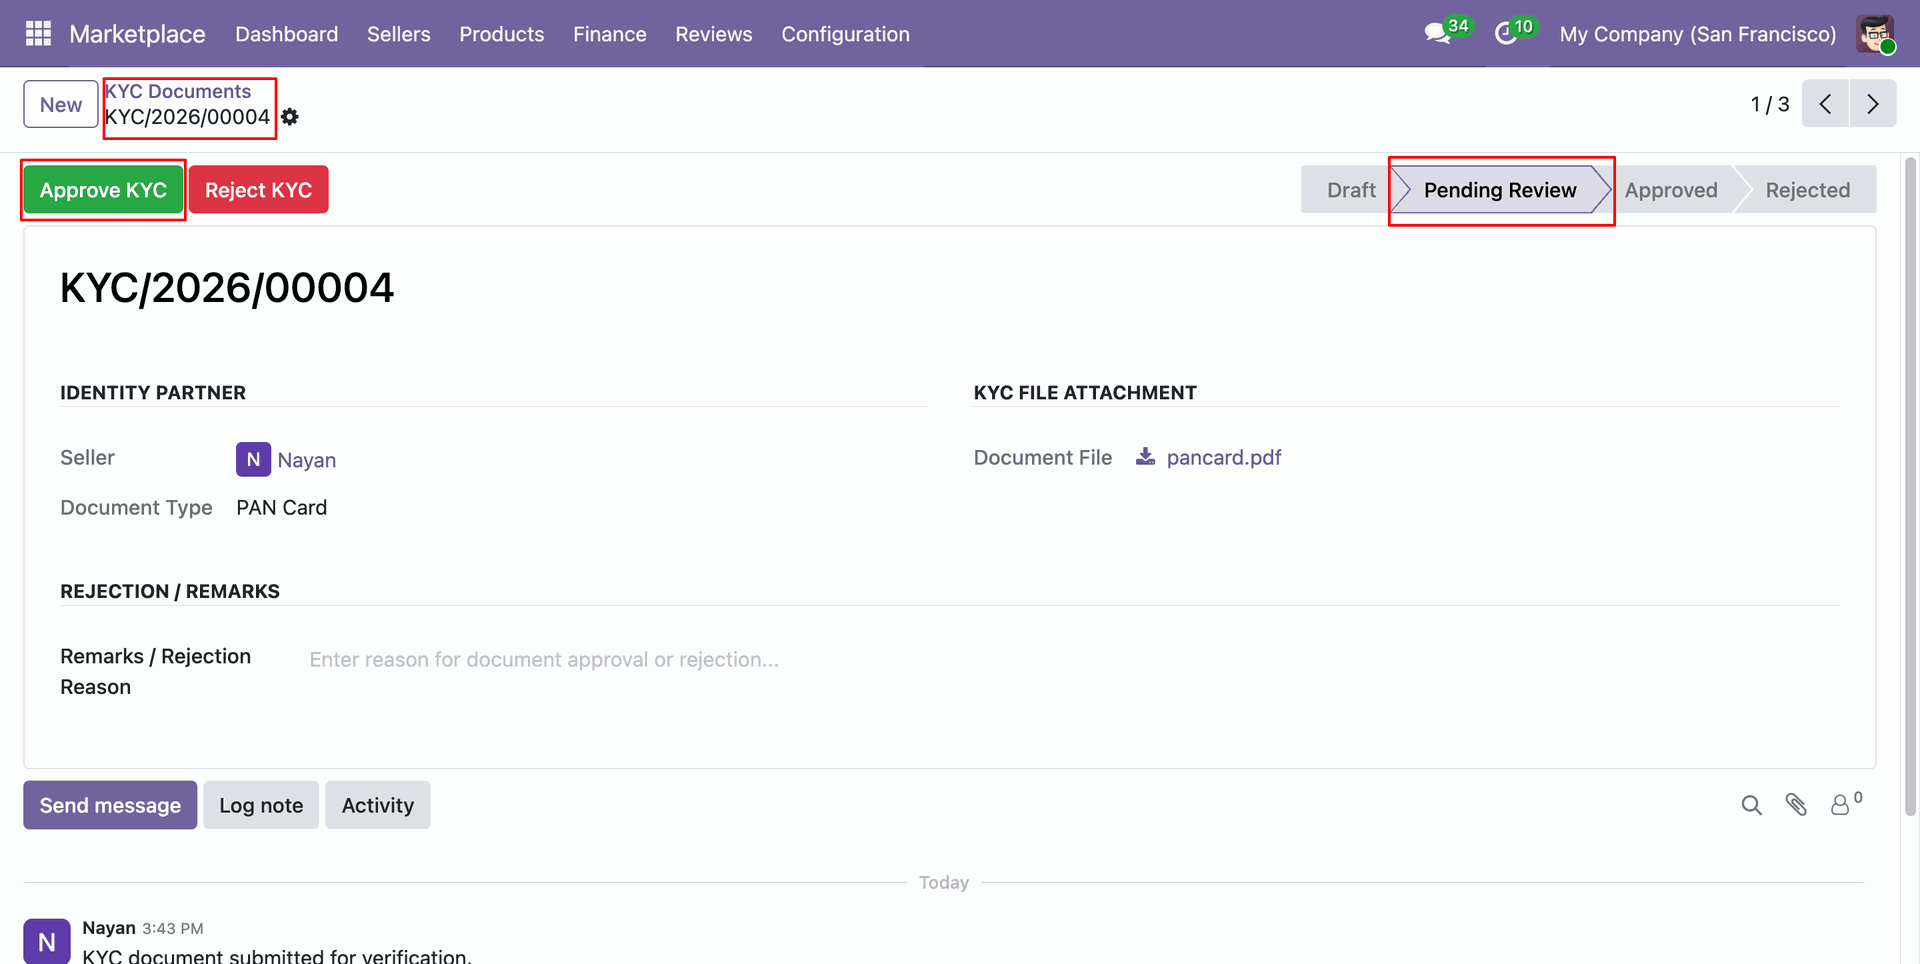1920x964 pixels.
Task: Click the Marketplace app title
Action: click(x=137, y=34)
